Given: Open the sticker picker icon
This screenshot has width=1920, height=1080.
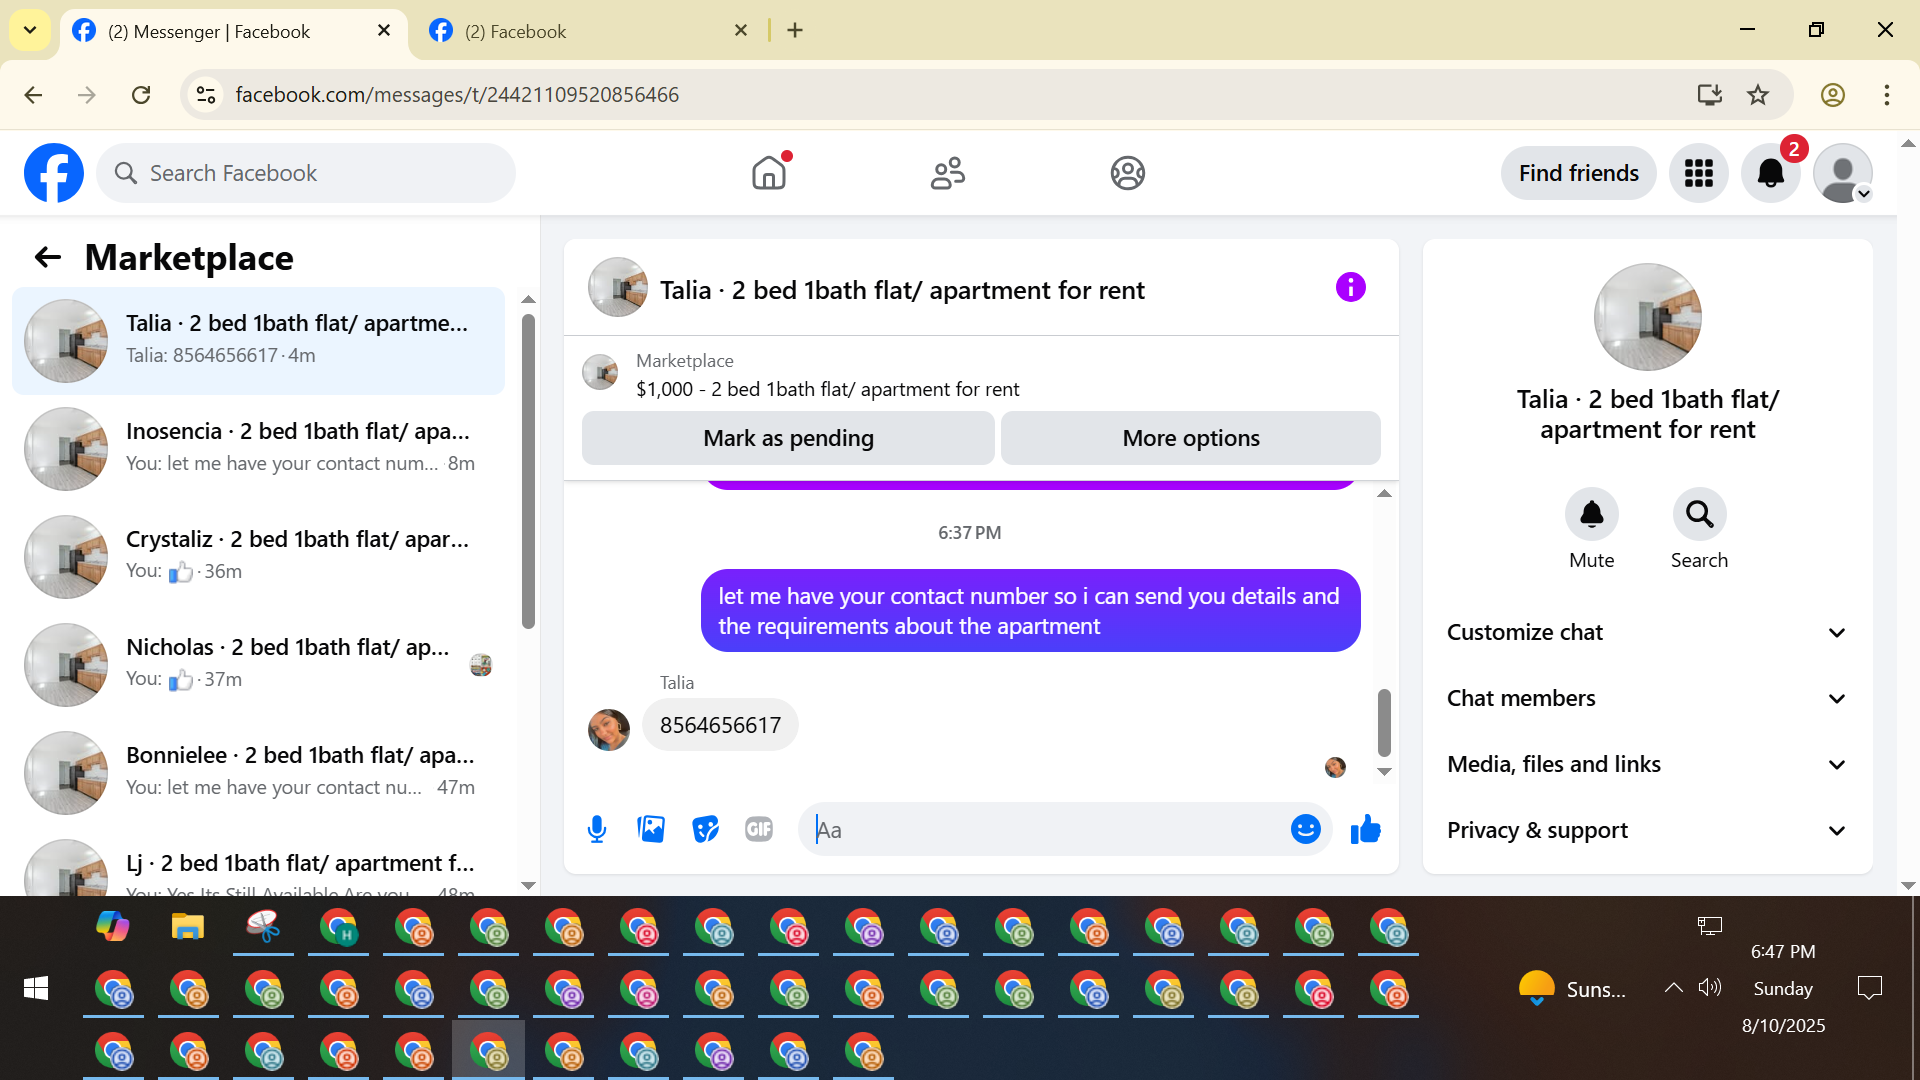Looking at the screenshot, I should pyautogui.click(x=705, y=829).
